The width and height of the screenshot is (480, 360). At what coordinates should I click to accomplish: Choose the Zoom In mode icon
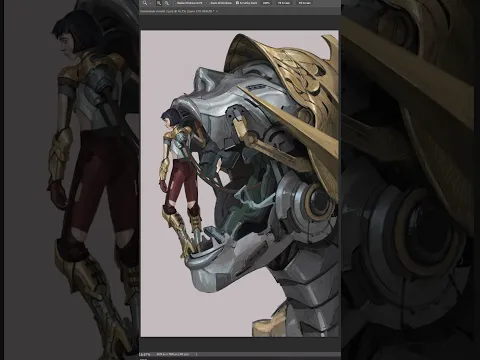click(159, 3)
